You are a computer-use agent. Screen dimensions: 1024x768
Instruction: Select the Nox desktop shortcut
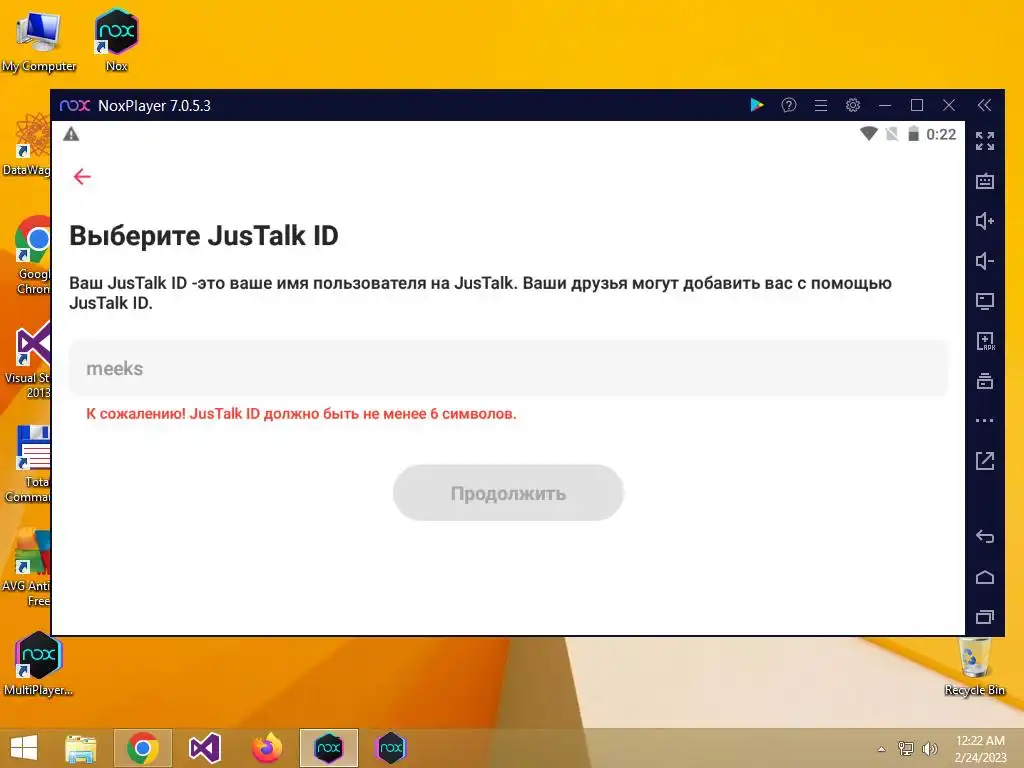116,40
